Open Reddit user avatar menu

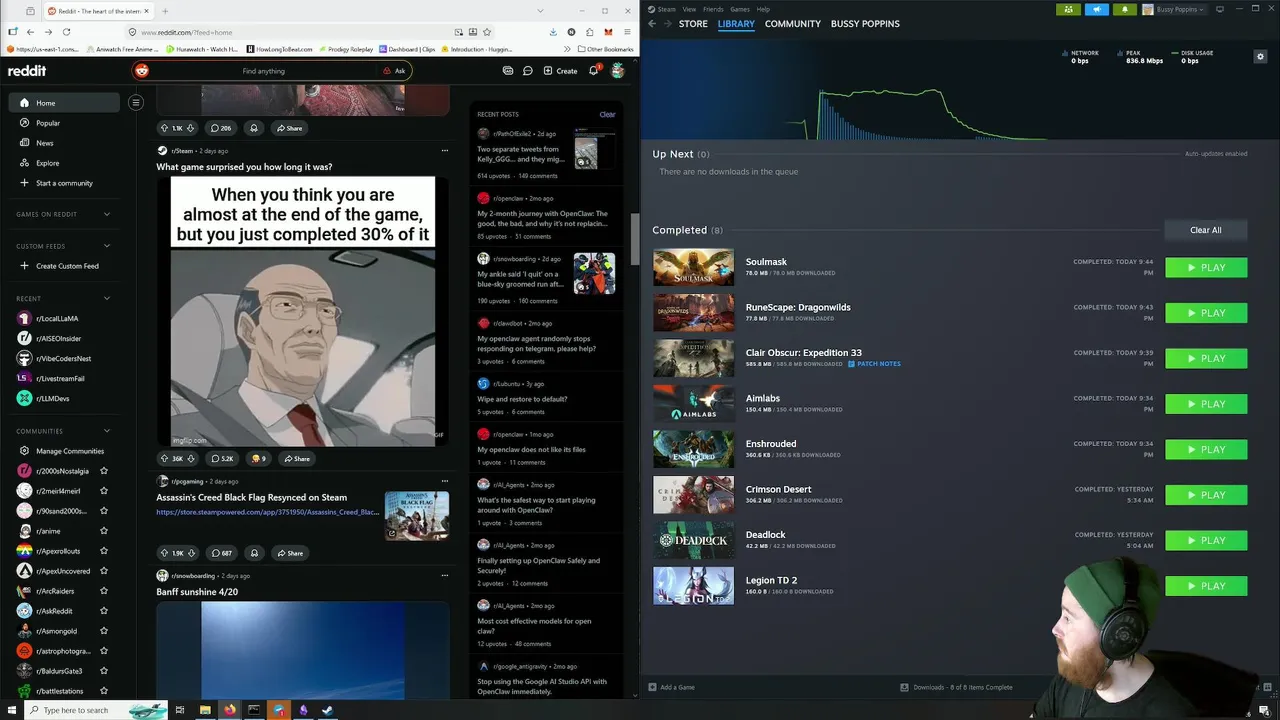618,71
